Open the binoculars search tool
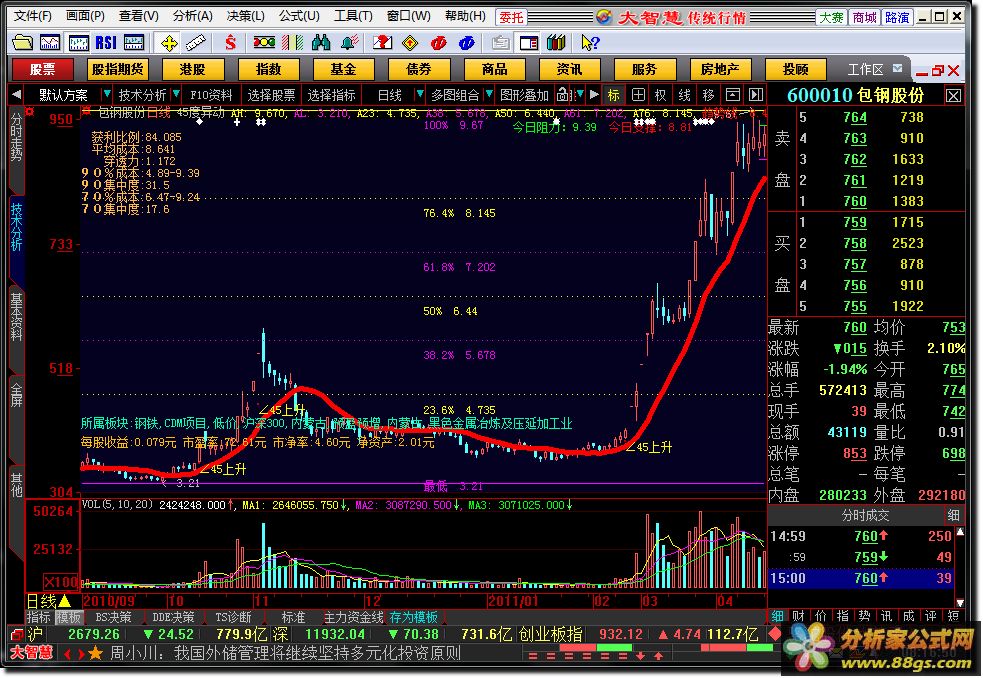983x678 pixels. 320,43
